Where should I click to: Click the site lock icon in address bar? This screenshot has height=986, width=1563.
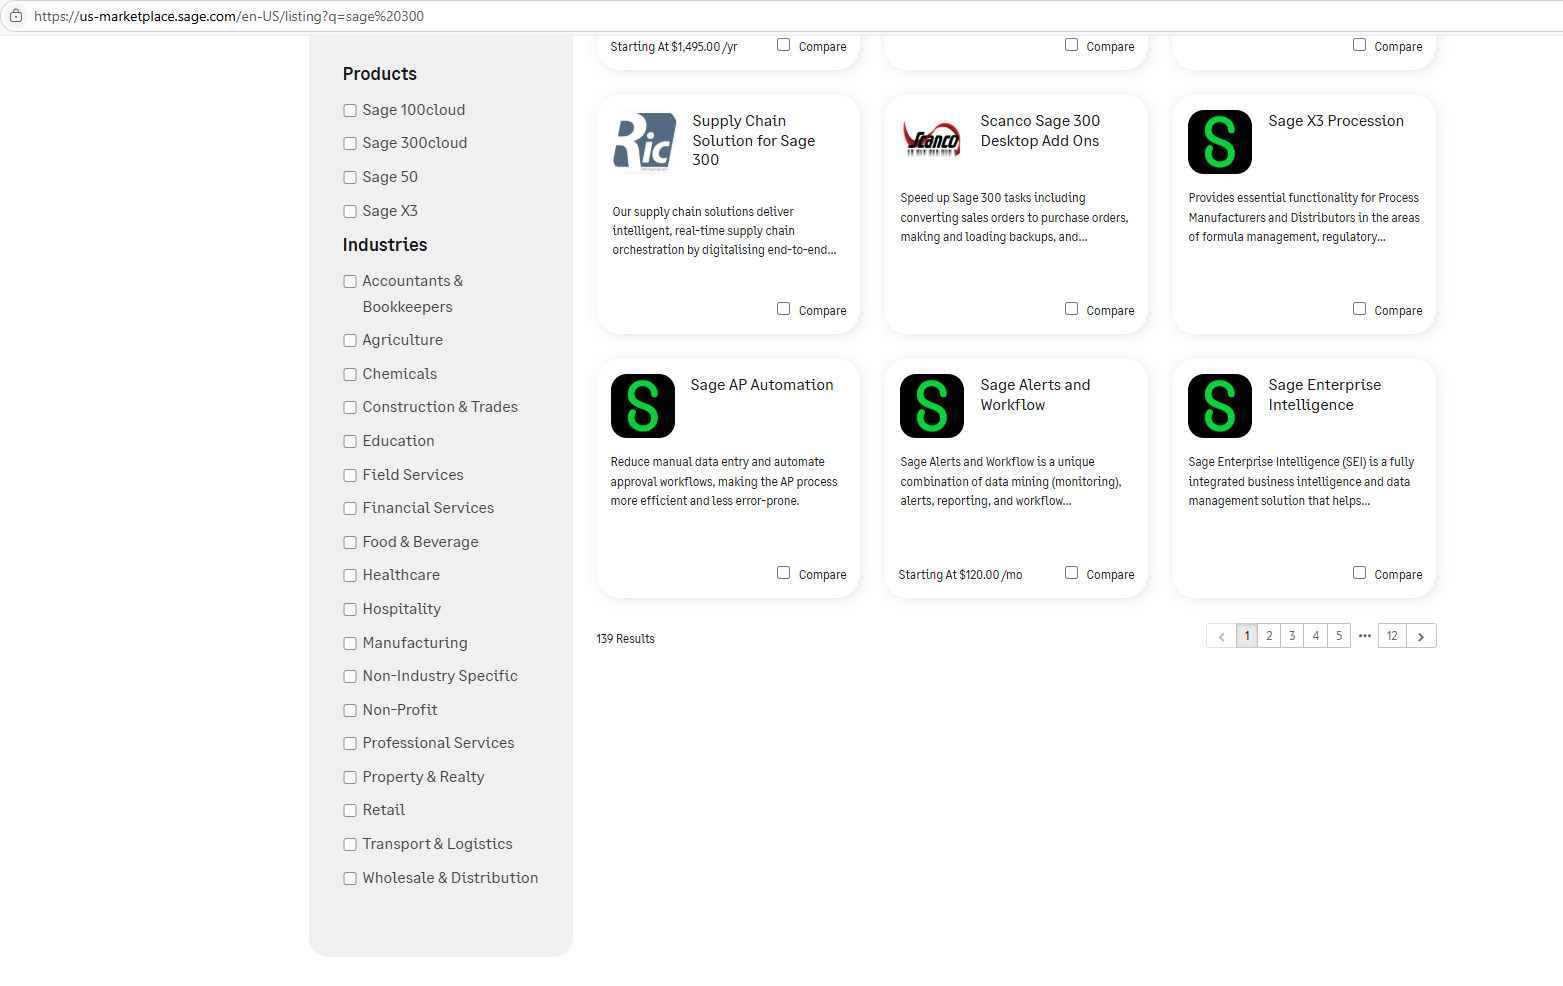click(x=16, y=16)
